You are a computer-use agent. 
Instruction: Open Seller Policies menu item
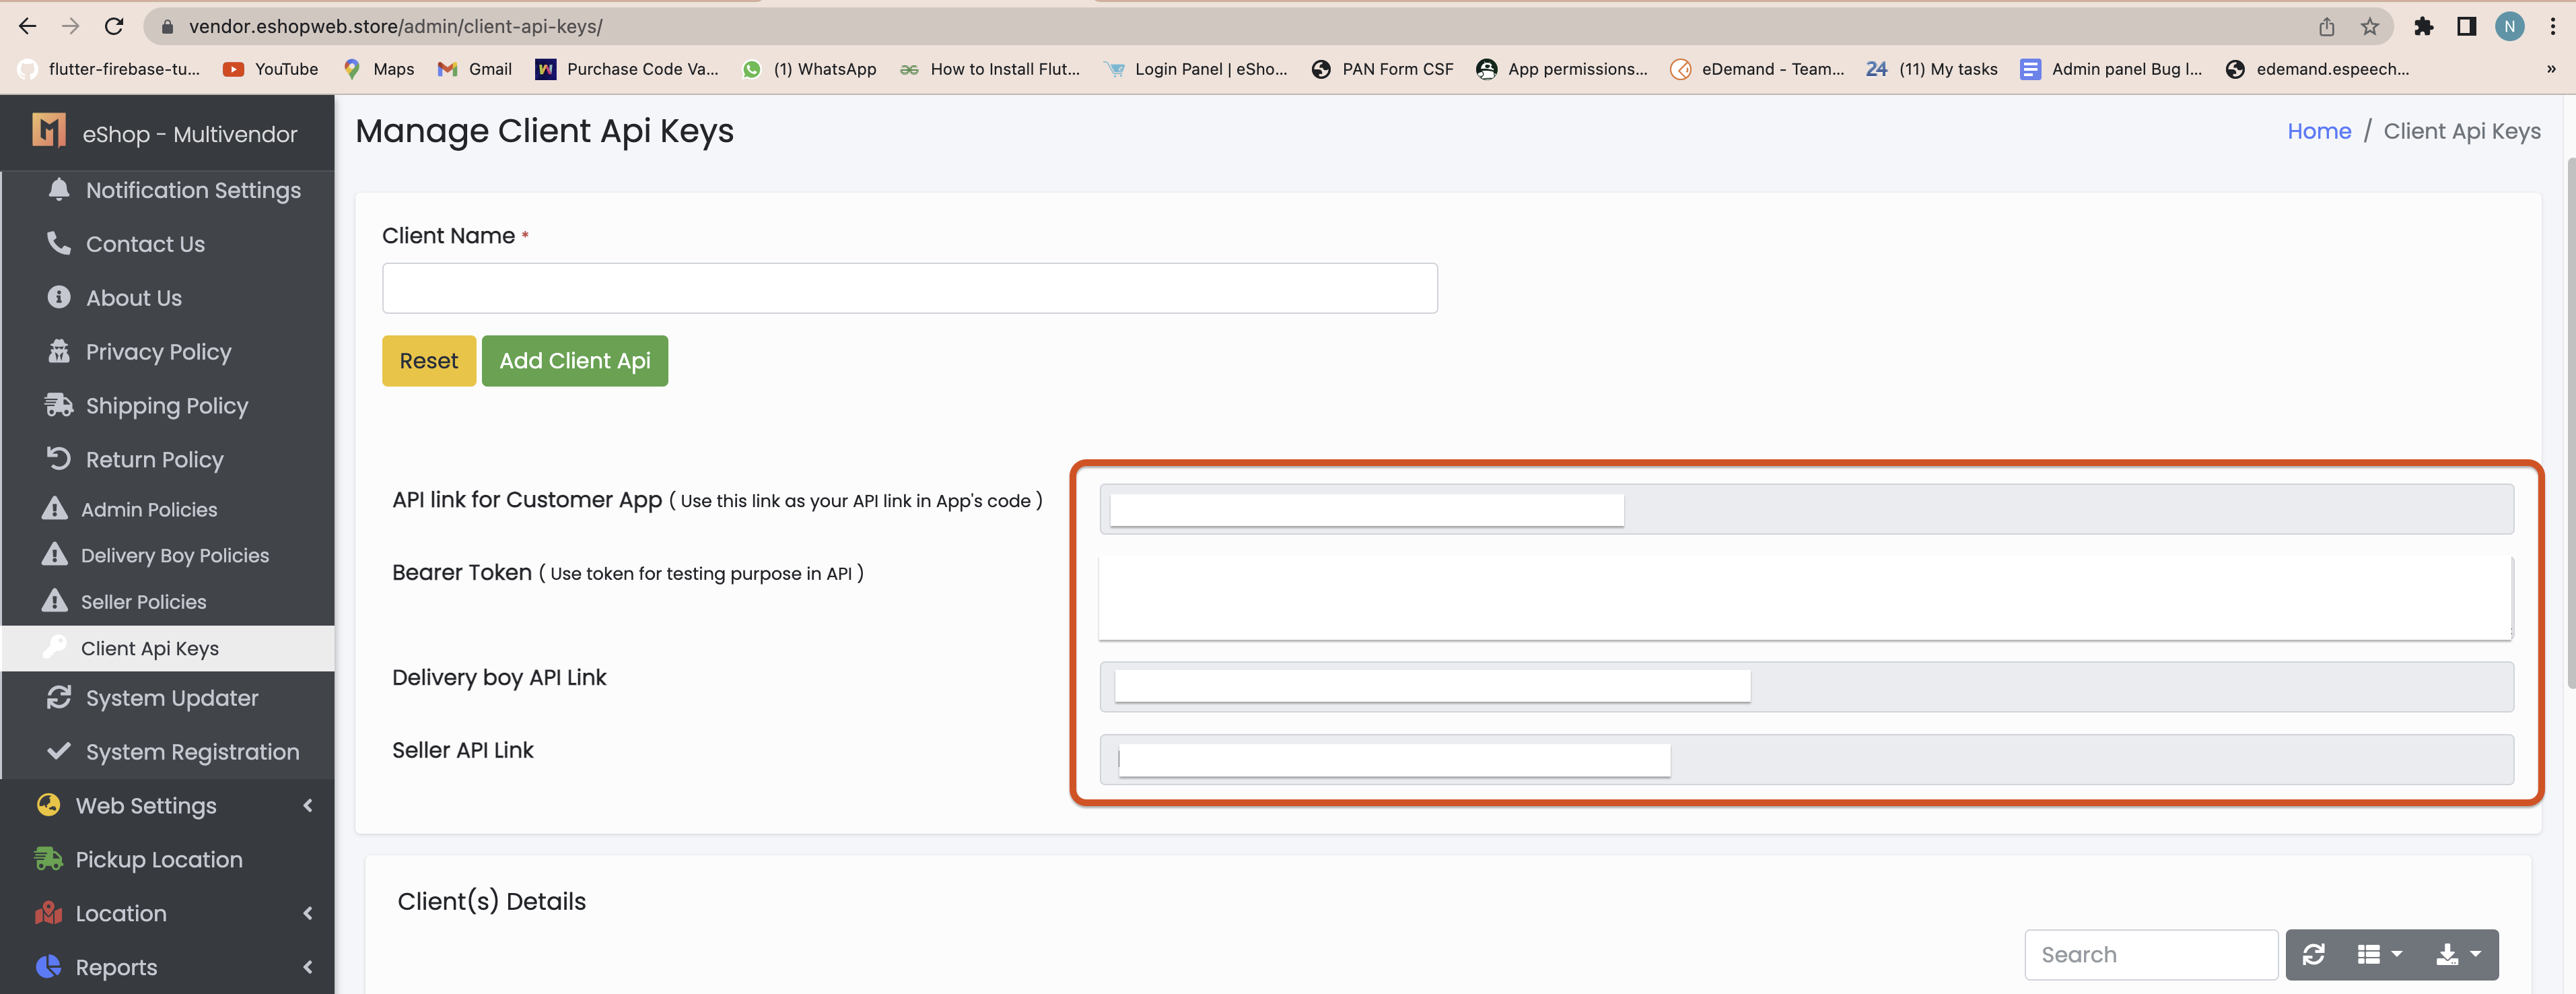pyautogui.click(x=143, y=602)
